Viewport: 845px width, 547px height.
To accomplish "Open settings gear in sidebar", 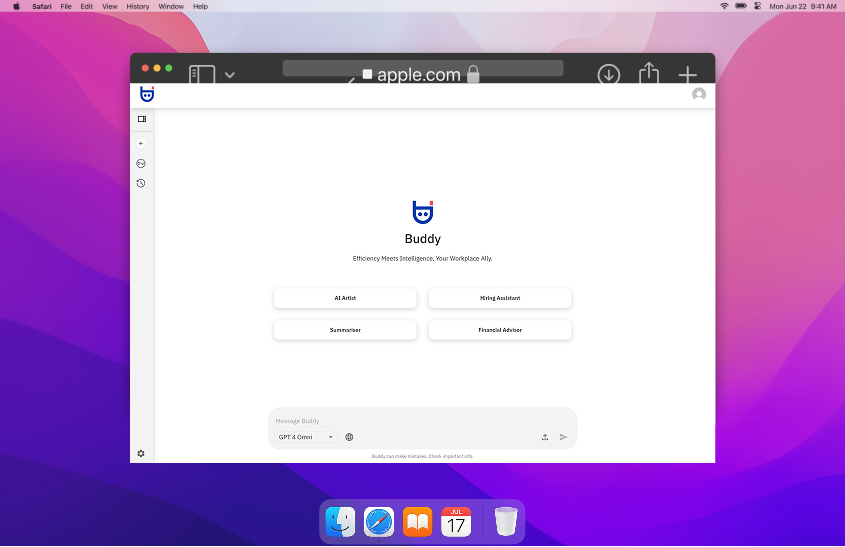I will (x=141, y=454).
